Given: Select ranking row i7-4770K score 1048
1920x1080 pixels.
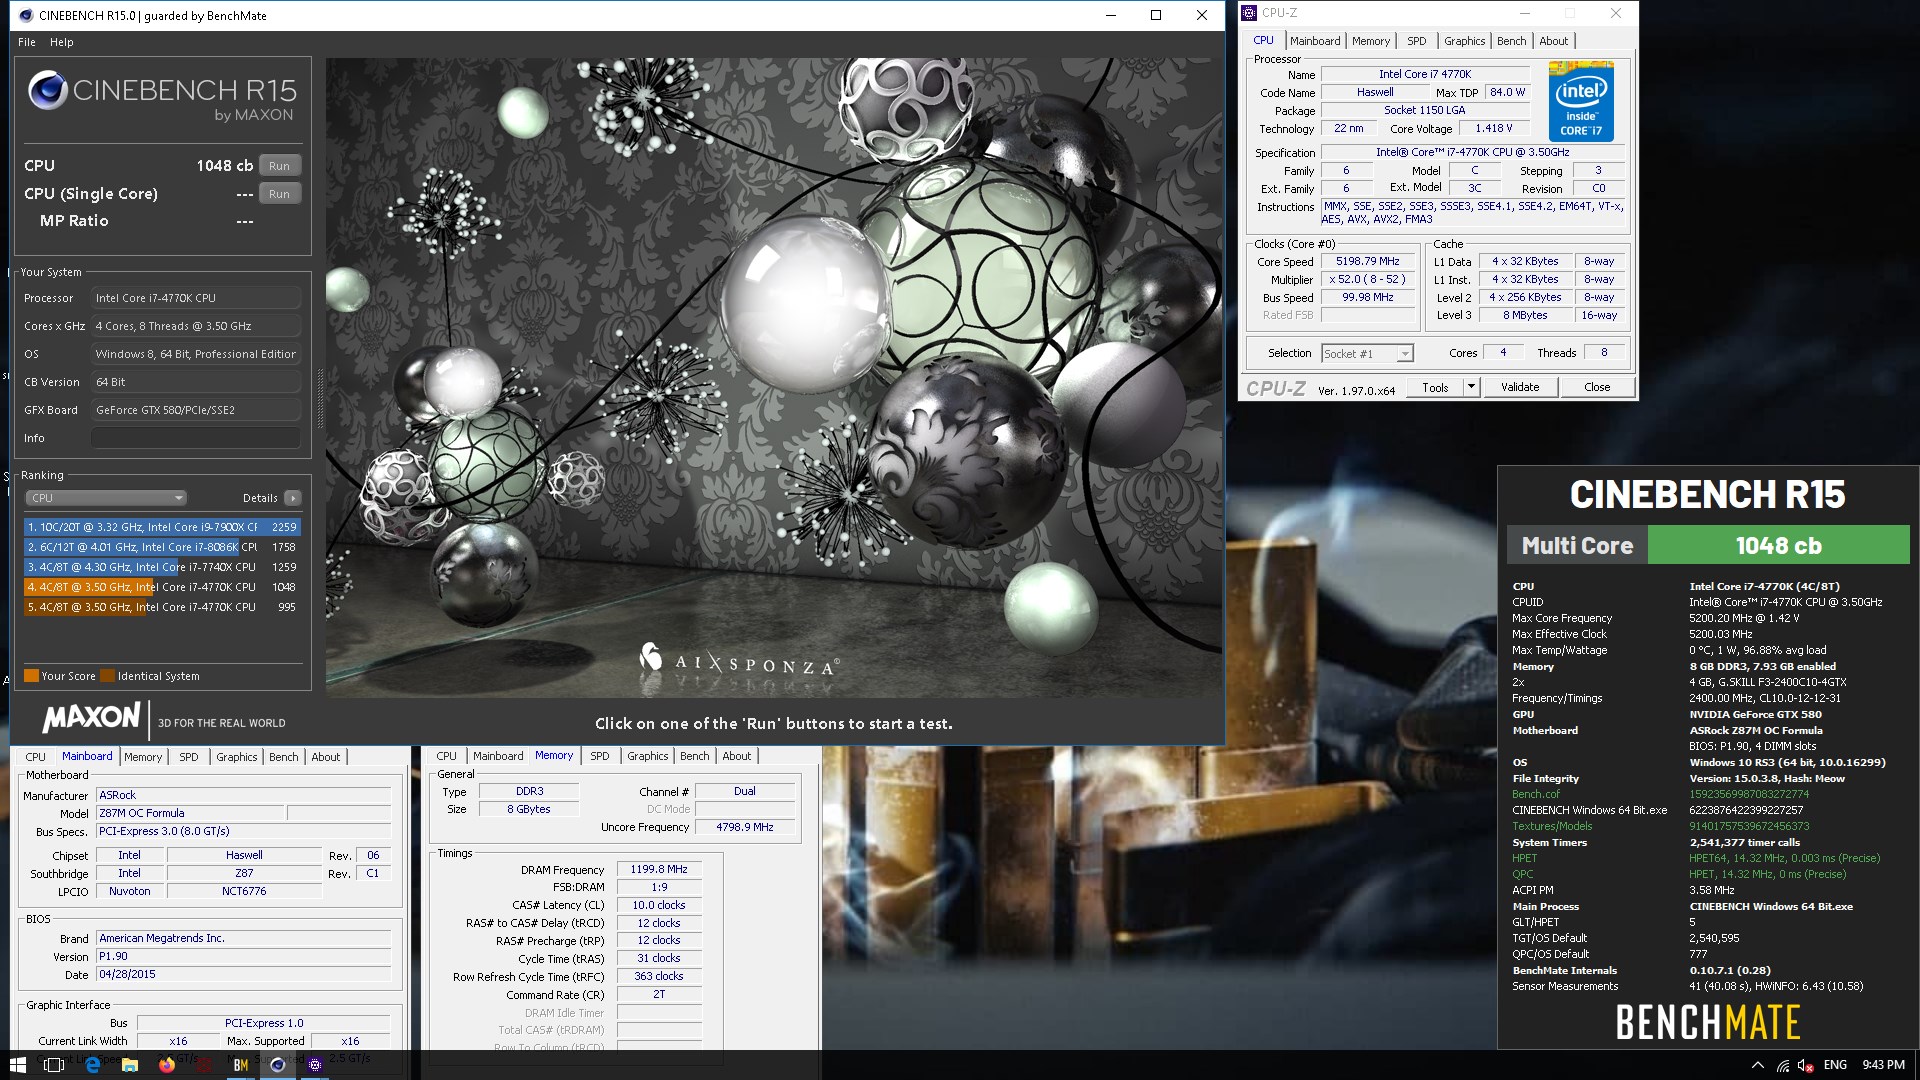Looking at the screenshot, I should coord(162,587).
